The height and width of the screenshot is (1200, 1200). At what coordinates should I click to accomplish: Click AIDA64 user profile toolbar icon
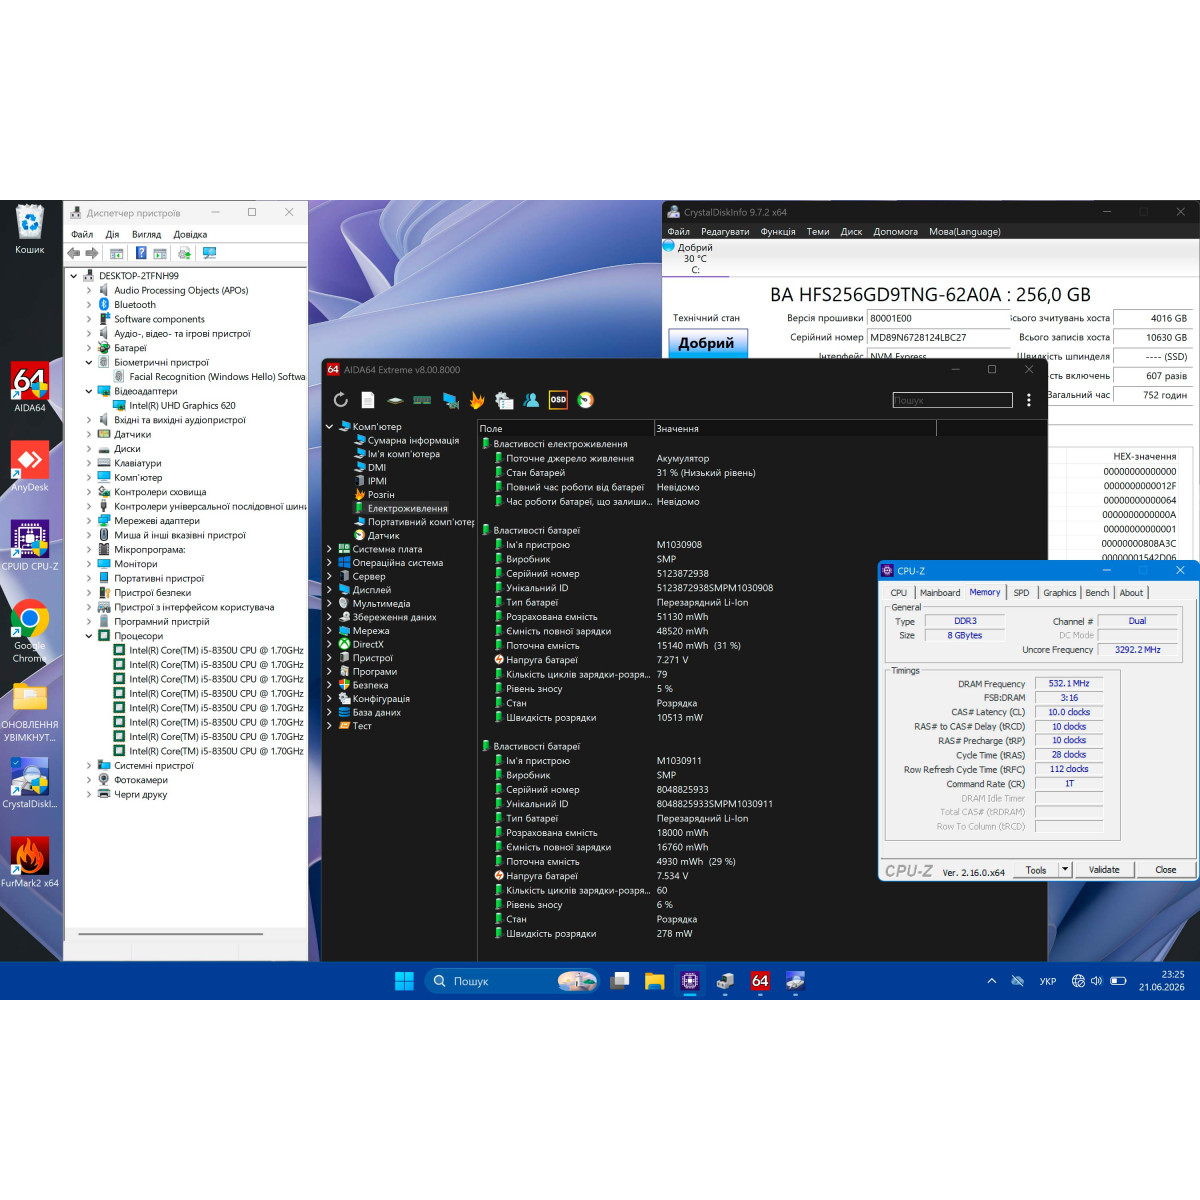coord(531,400)
